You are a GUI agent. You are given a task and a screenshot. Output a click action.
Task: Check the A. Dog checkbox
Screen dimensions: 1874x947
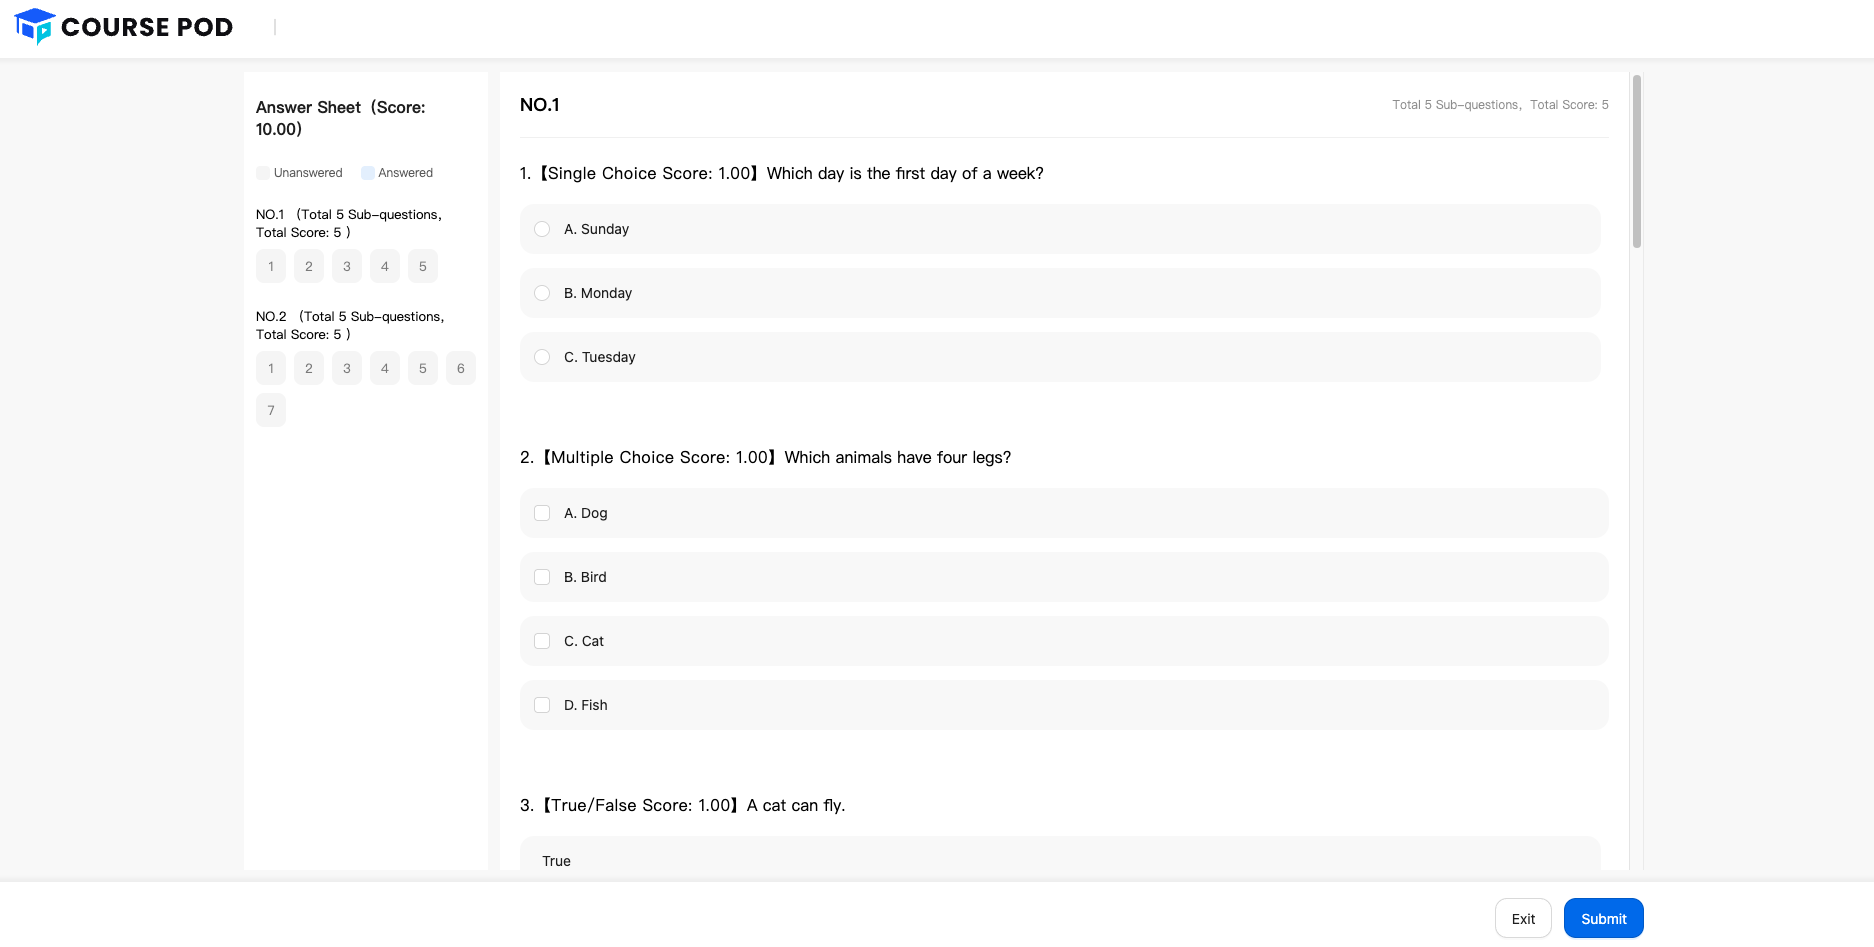click(542, 513)
